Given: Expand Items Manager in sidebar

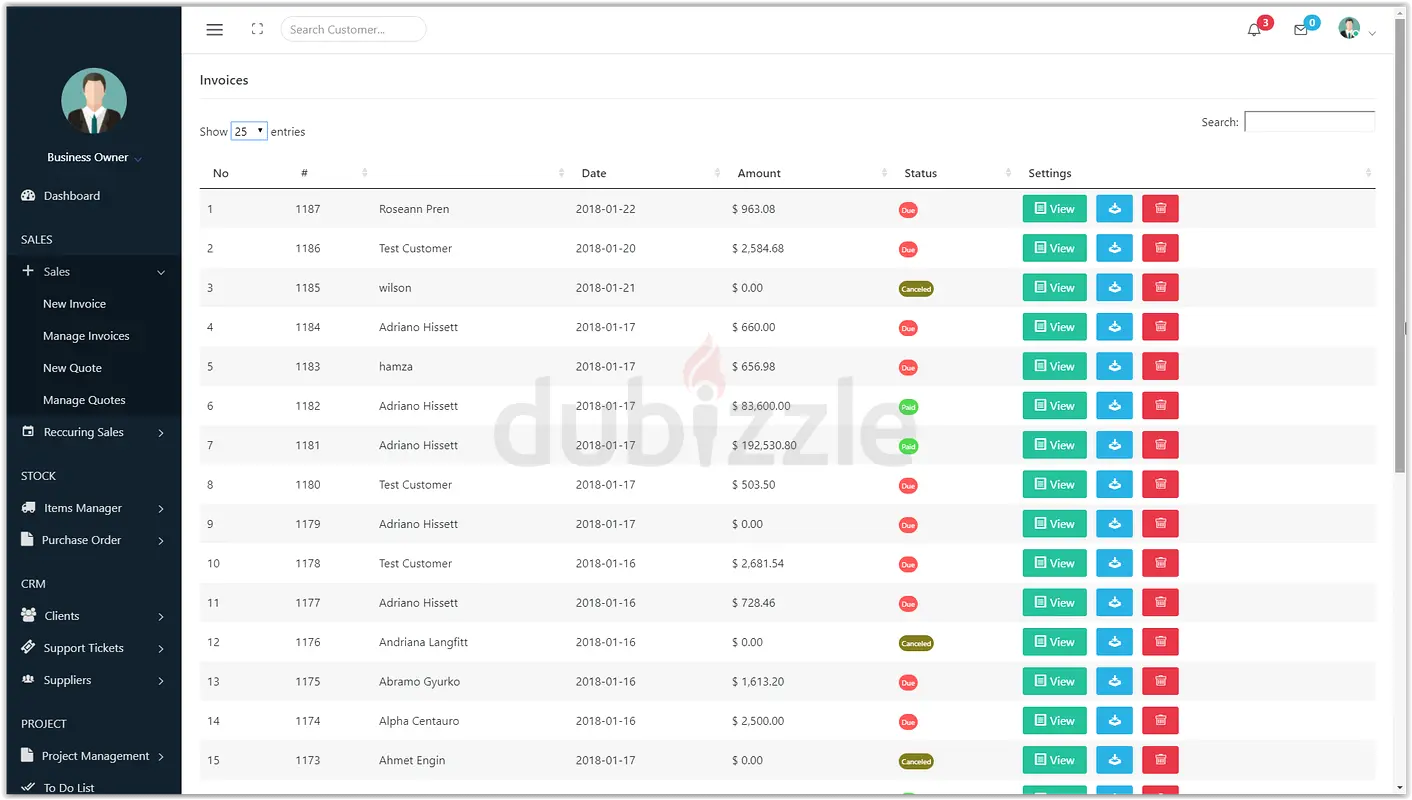Looking at the screenshot, I should (x=92, y=508).
